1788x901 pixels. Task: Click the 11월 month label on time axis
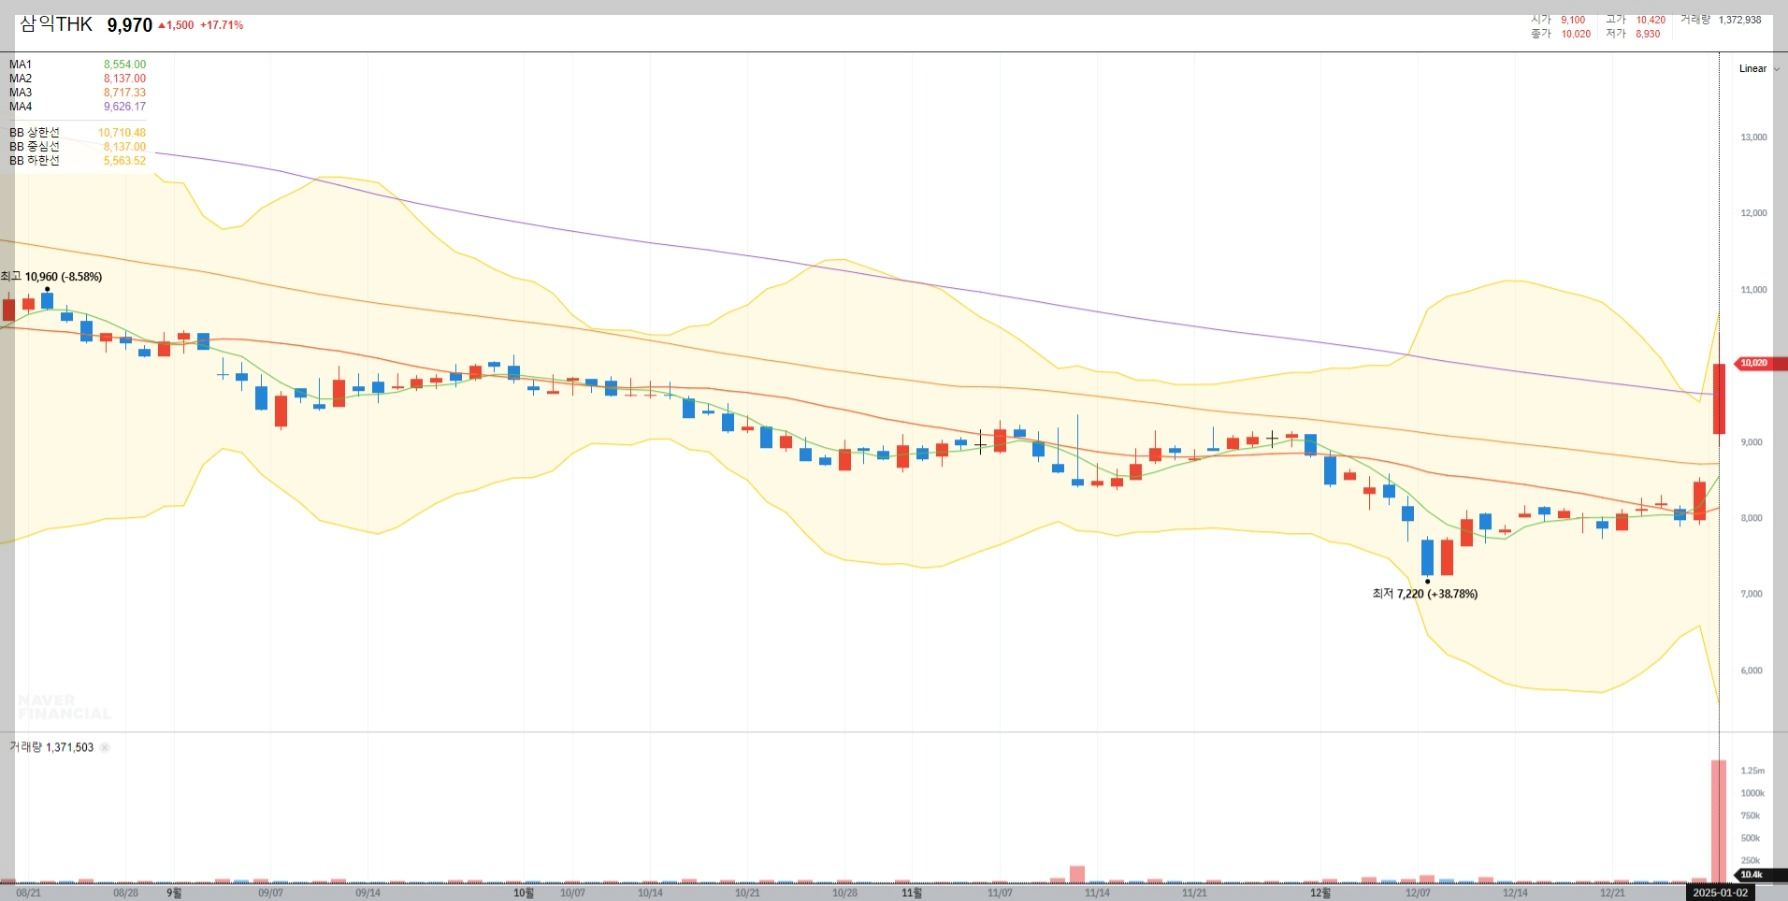coord(912,893)
